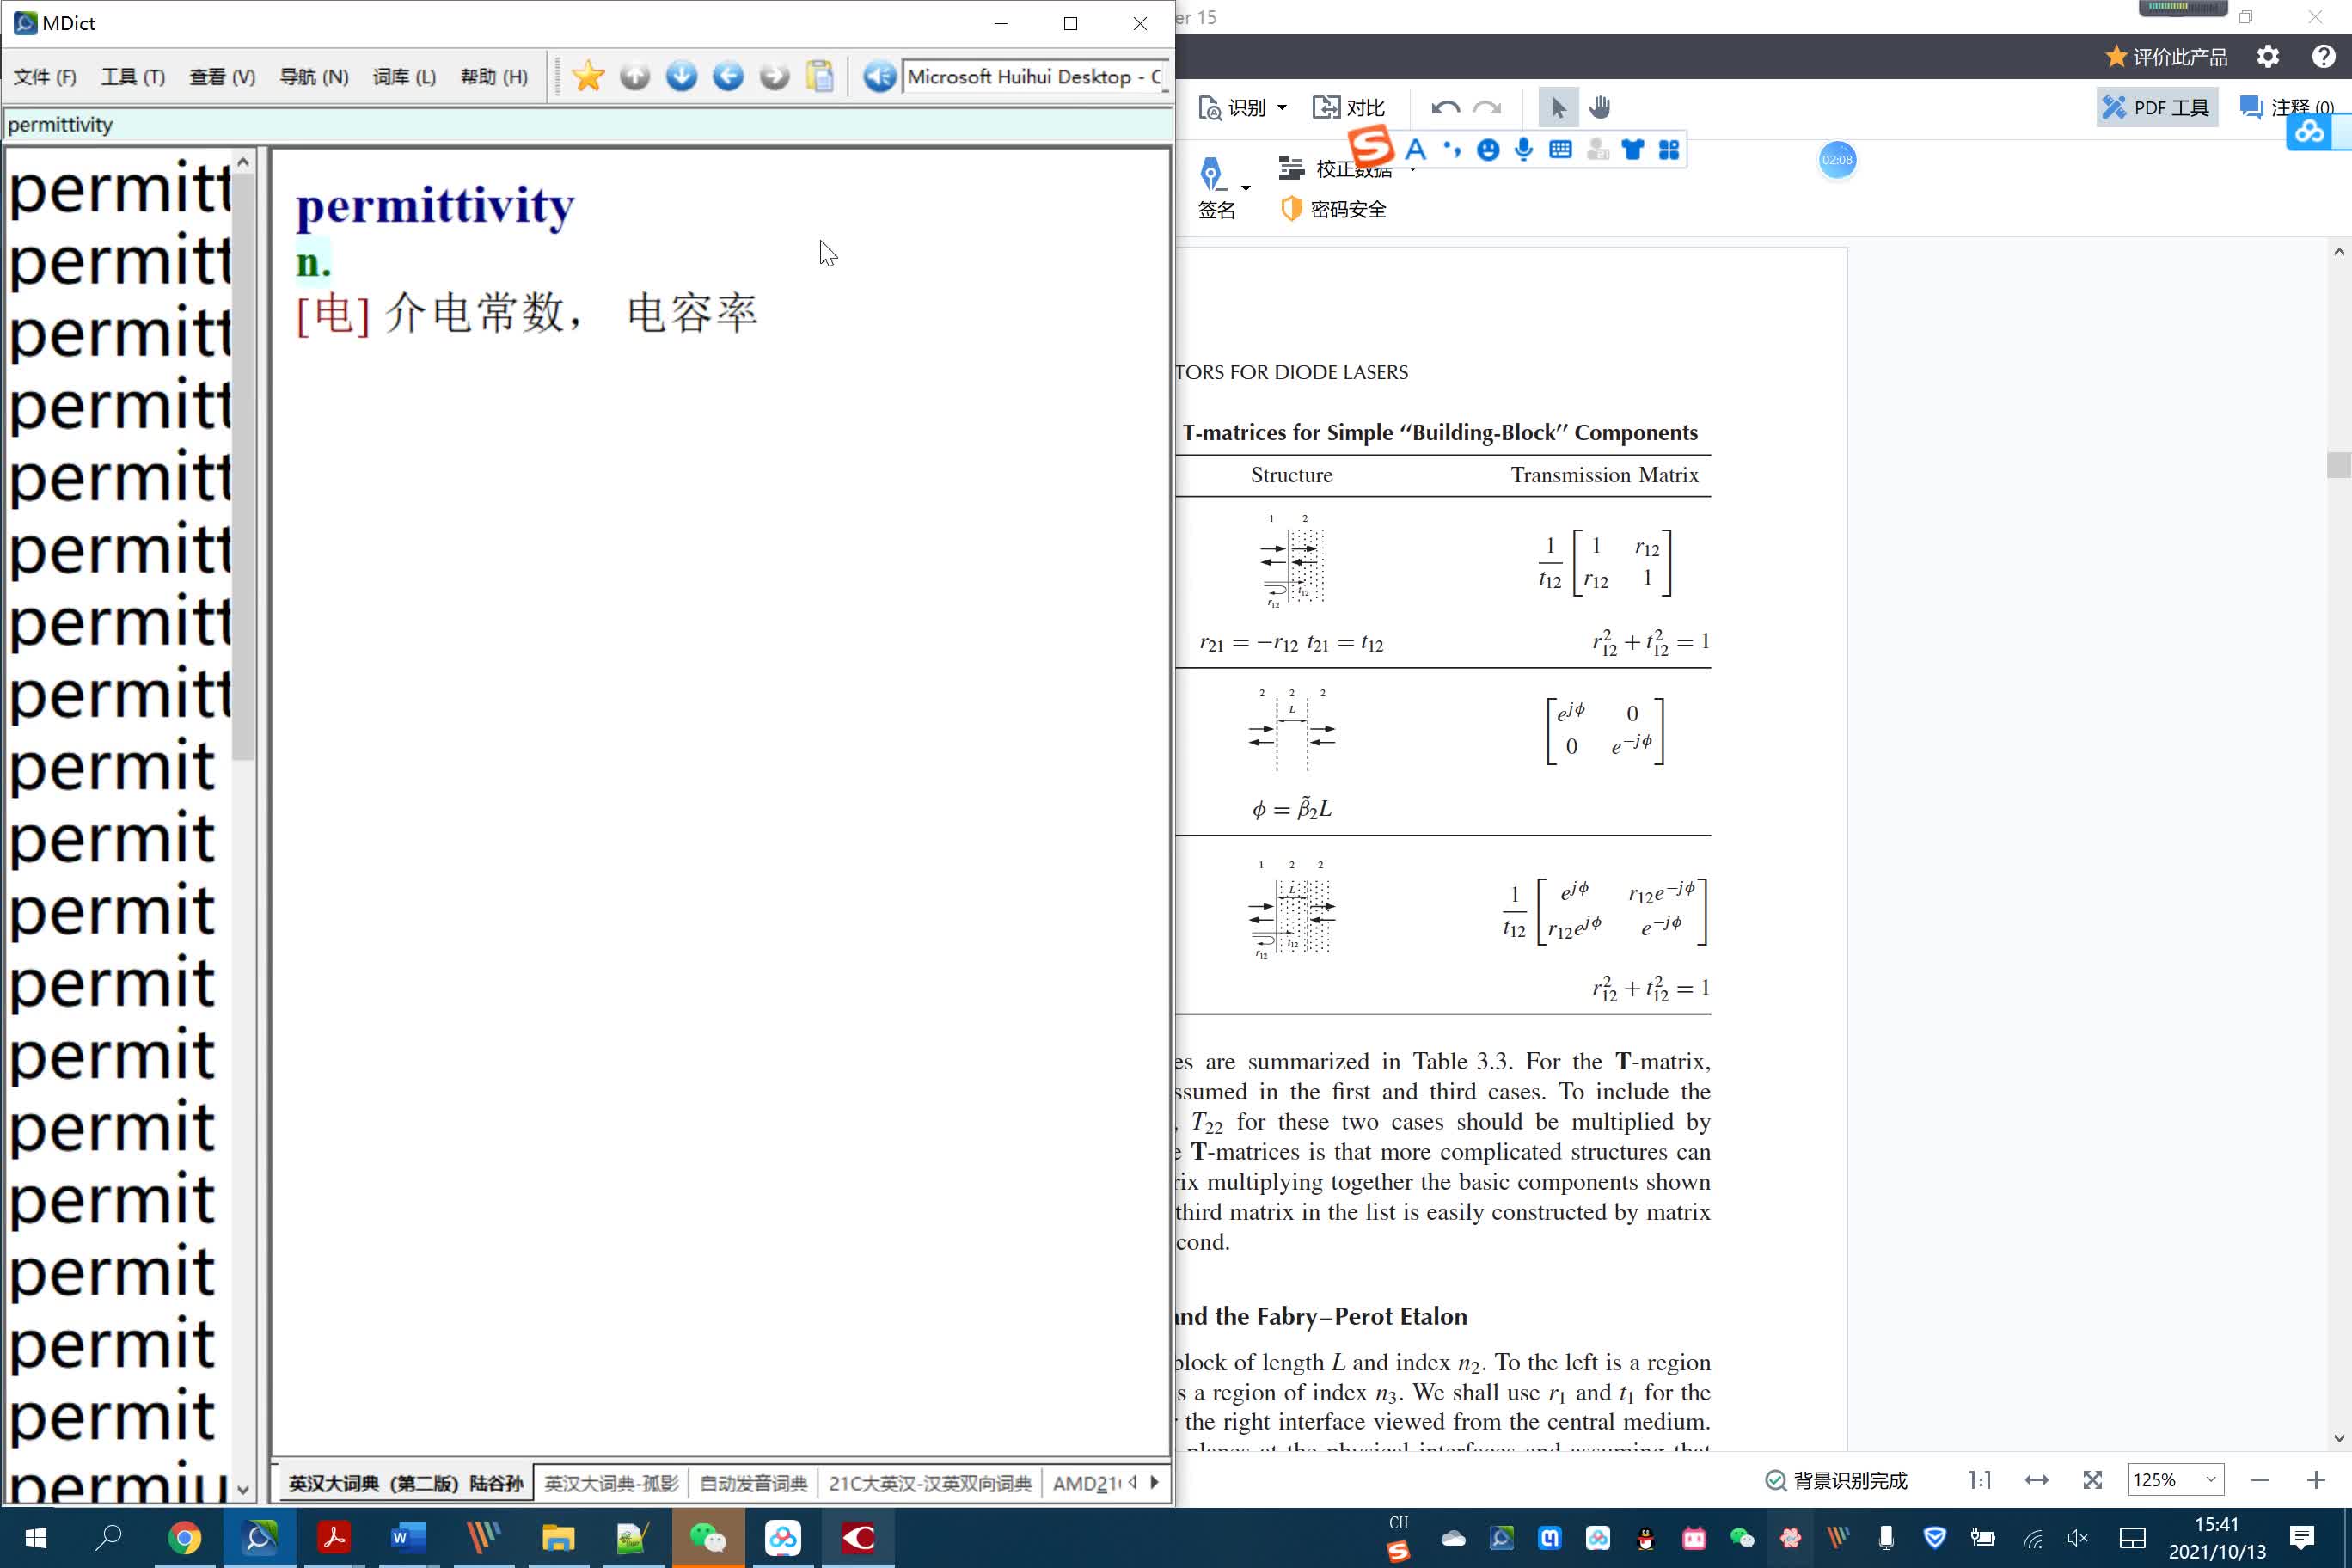Select Microsoft Huihui Desktop voice box
This screenshot has width=2352, height=1568.
pos(1035,77)
